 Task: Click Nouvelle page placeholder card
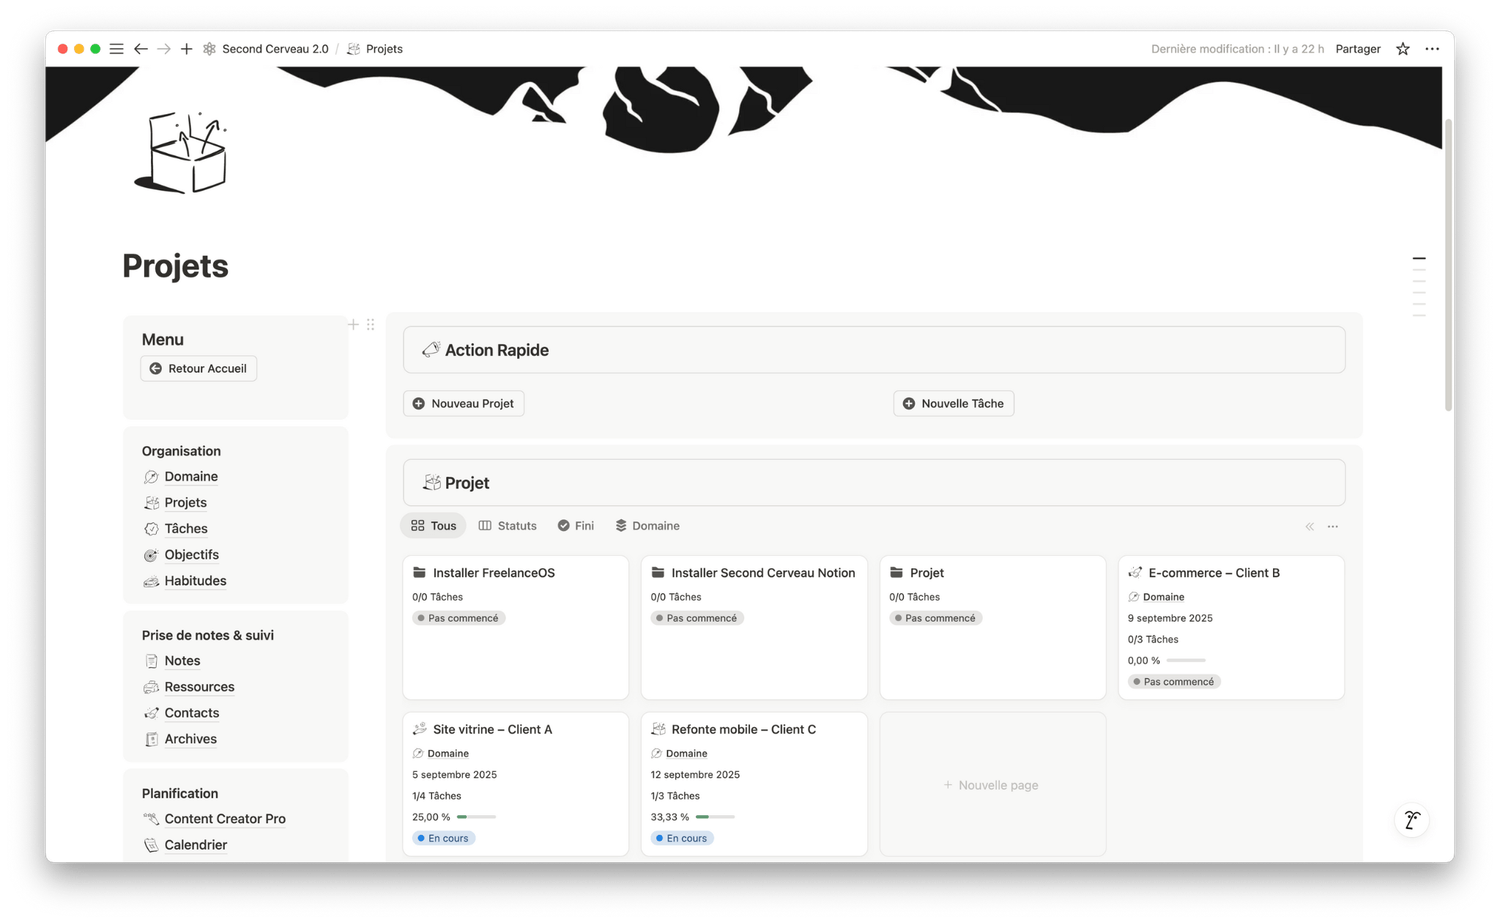993,785
